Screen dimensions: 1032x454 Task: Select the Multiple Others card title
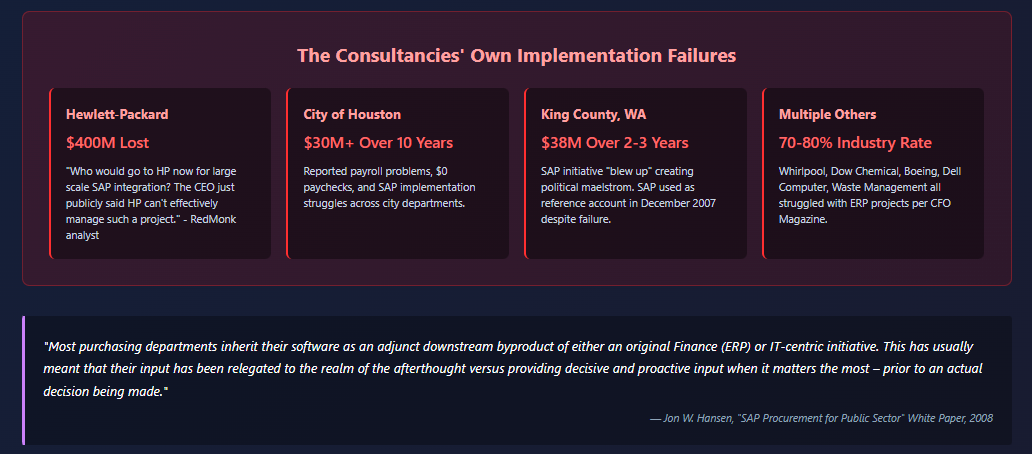click(x=827, y=114)
